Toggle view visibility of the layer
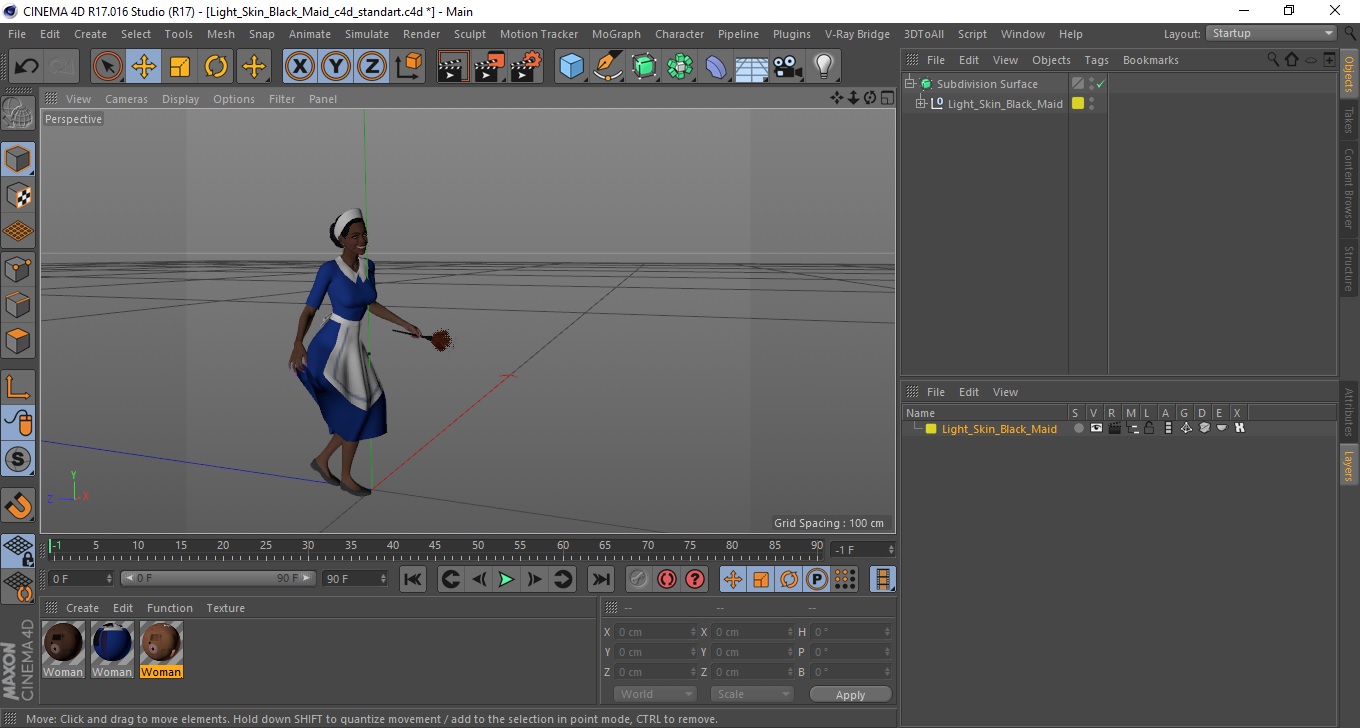 [1096, 429]
